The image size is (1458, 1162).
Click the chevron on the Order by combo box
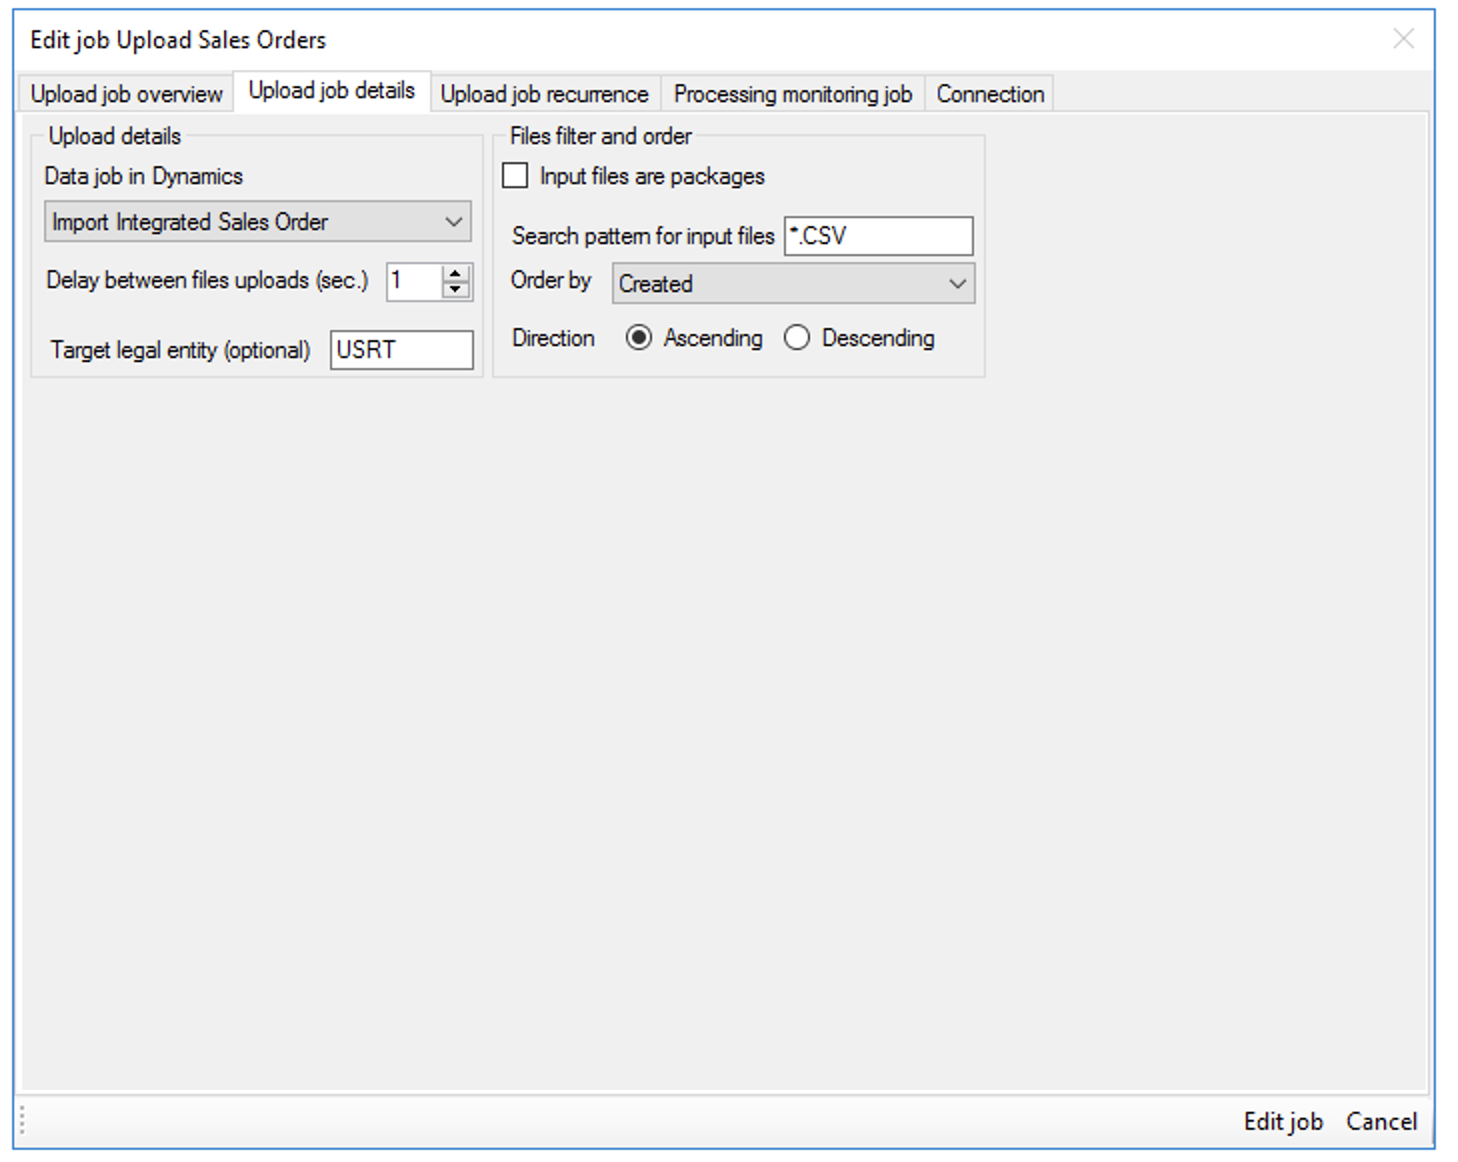(957, 284)
